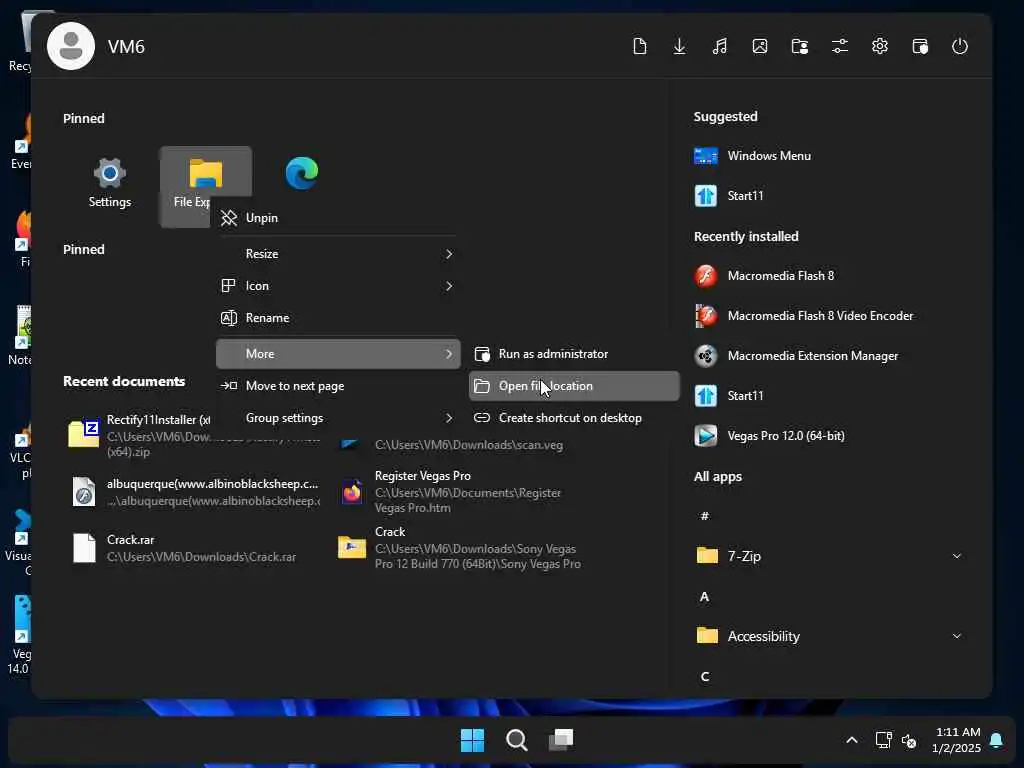Open the Group settings submenu
Image resolution: width=1024 pixels, height=768 pixels.
(x=338, y=418)
